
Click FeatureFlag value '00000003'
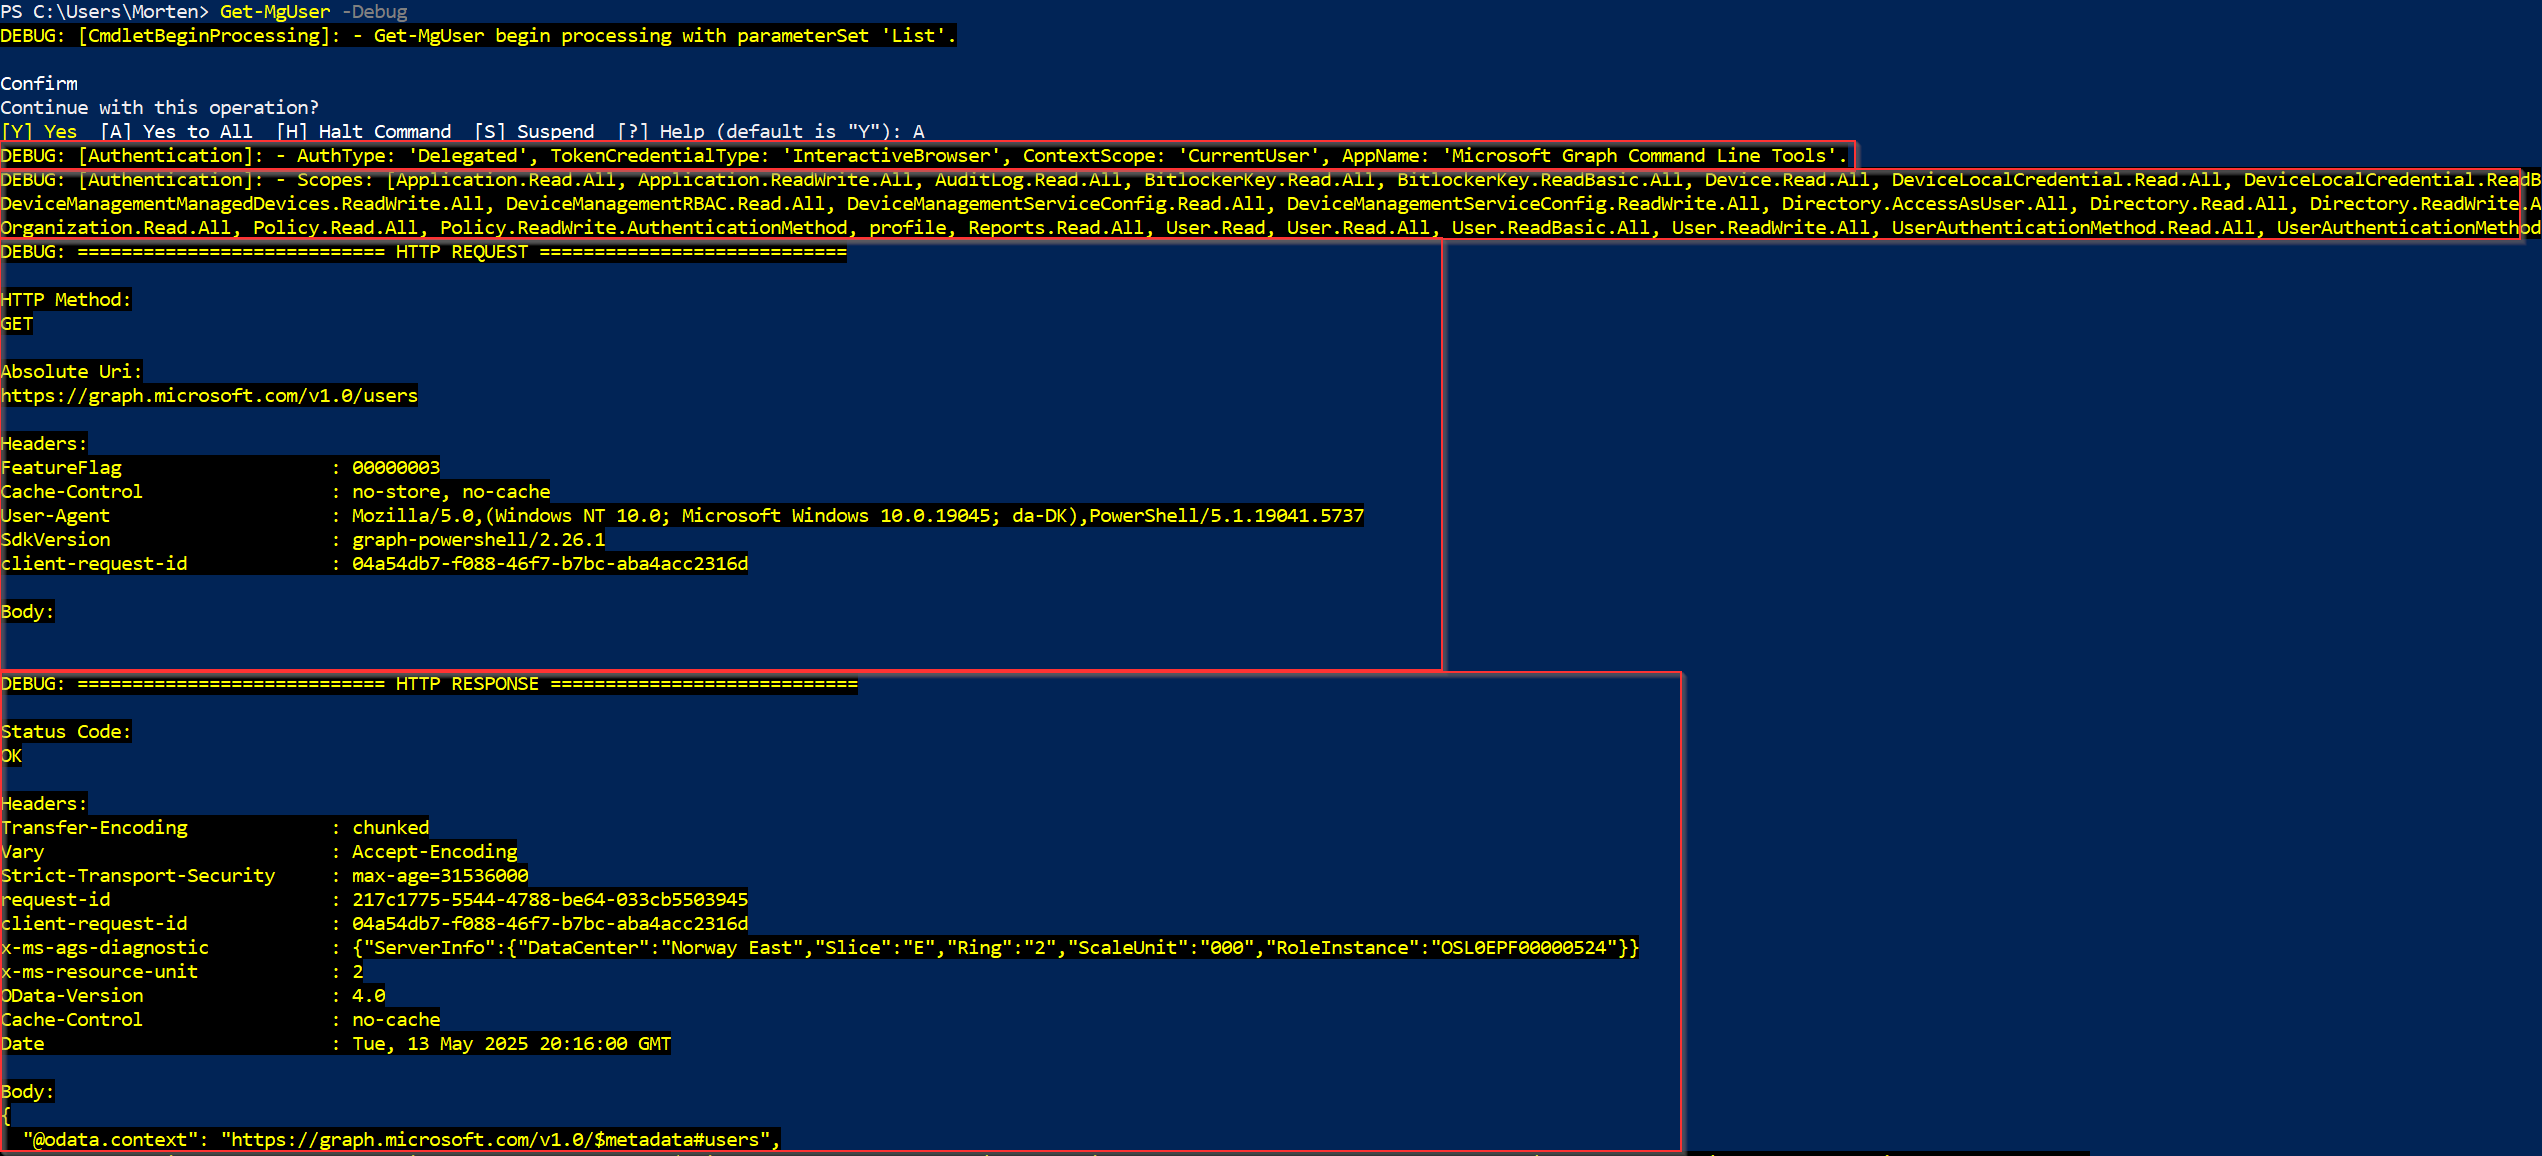[x=396, y=468]
